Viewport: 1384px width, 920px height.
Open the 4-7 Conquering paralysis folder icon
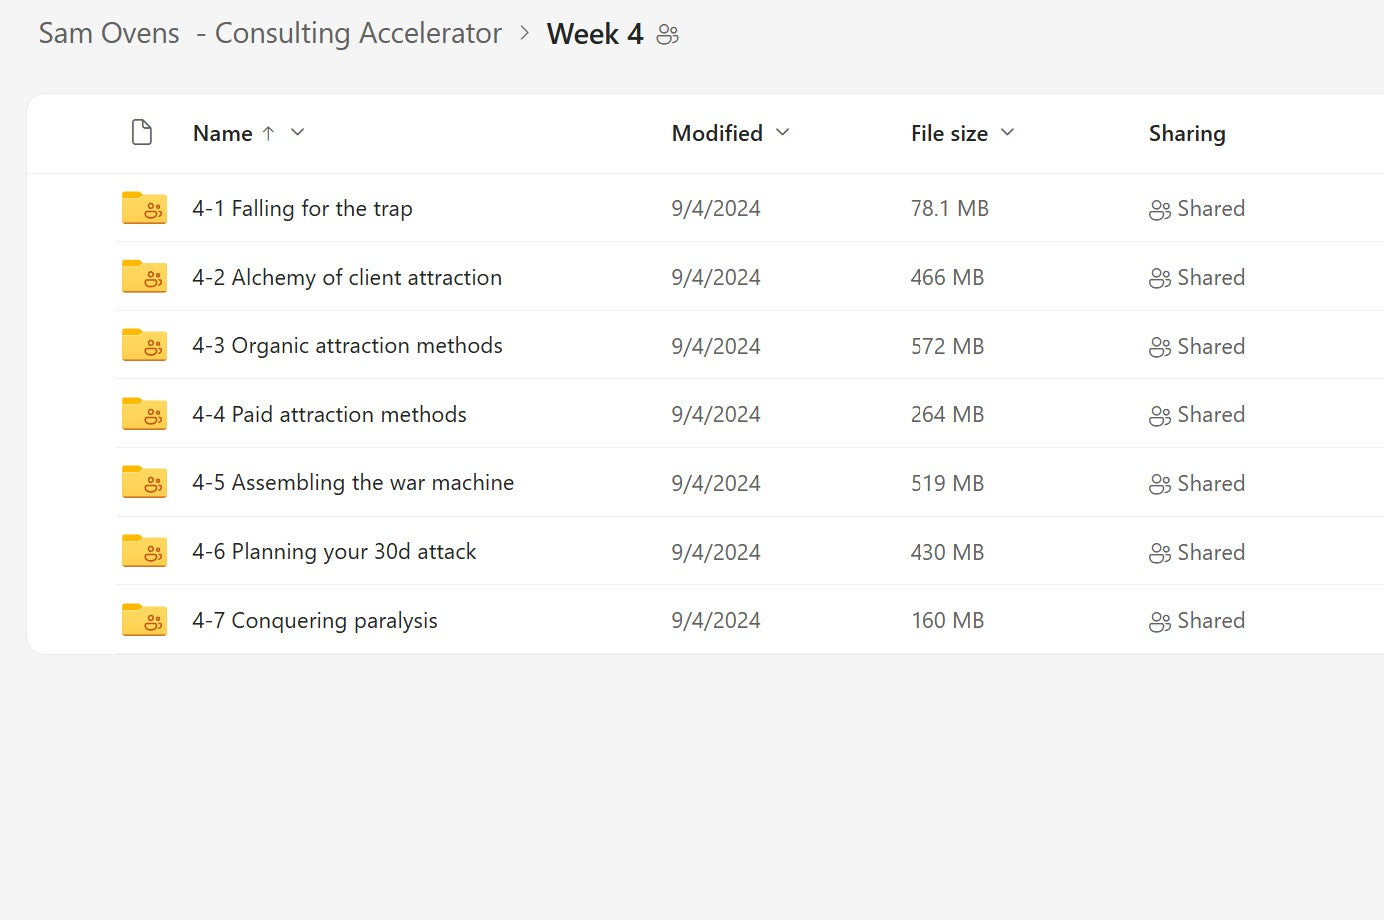pos(144,620)
